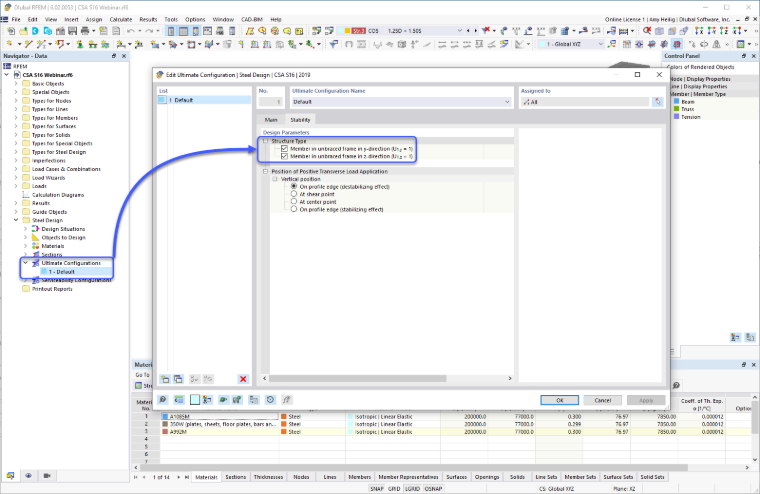Image resolution: width=760 pixels, height=494 pixels.
Task: Click the Save file icon in the main toolbar
Action: click(73, 31)
